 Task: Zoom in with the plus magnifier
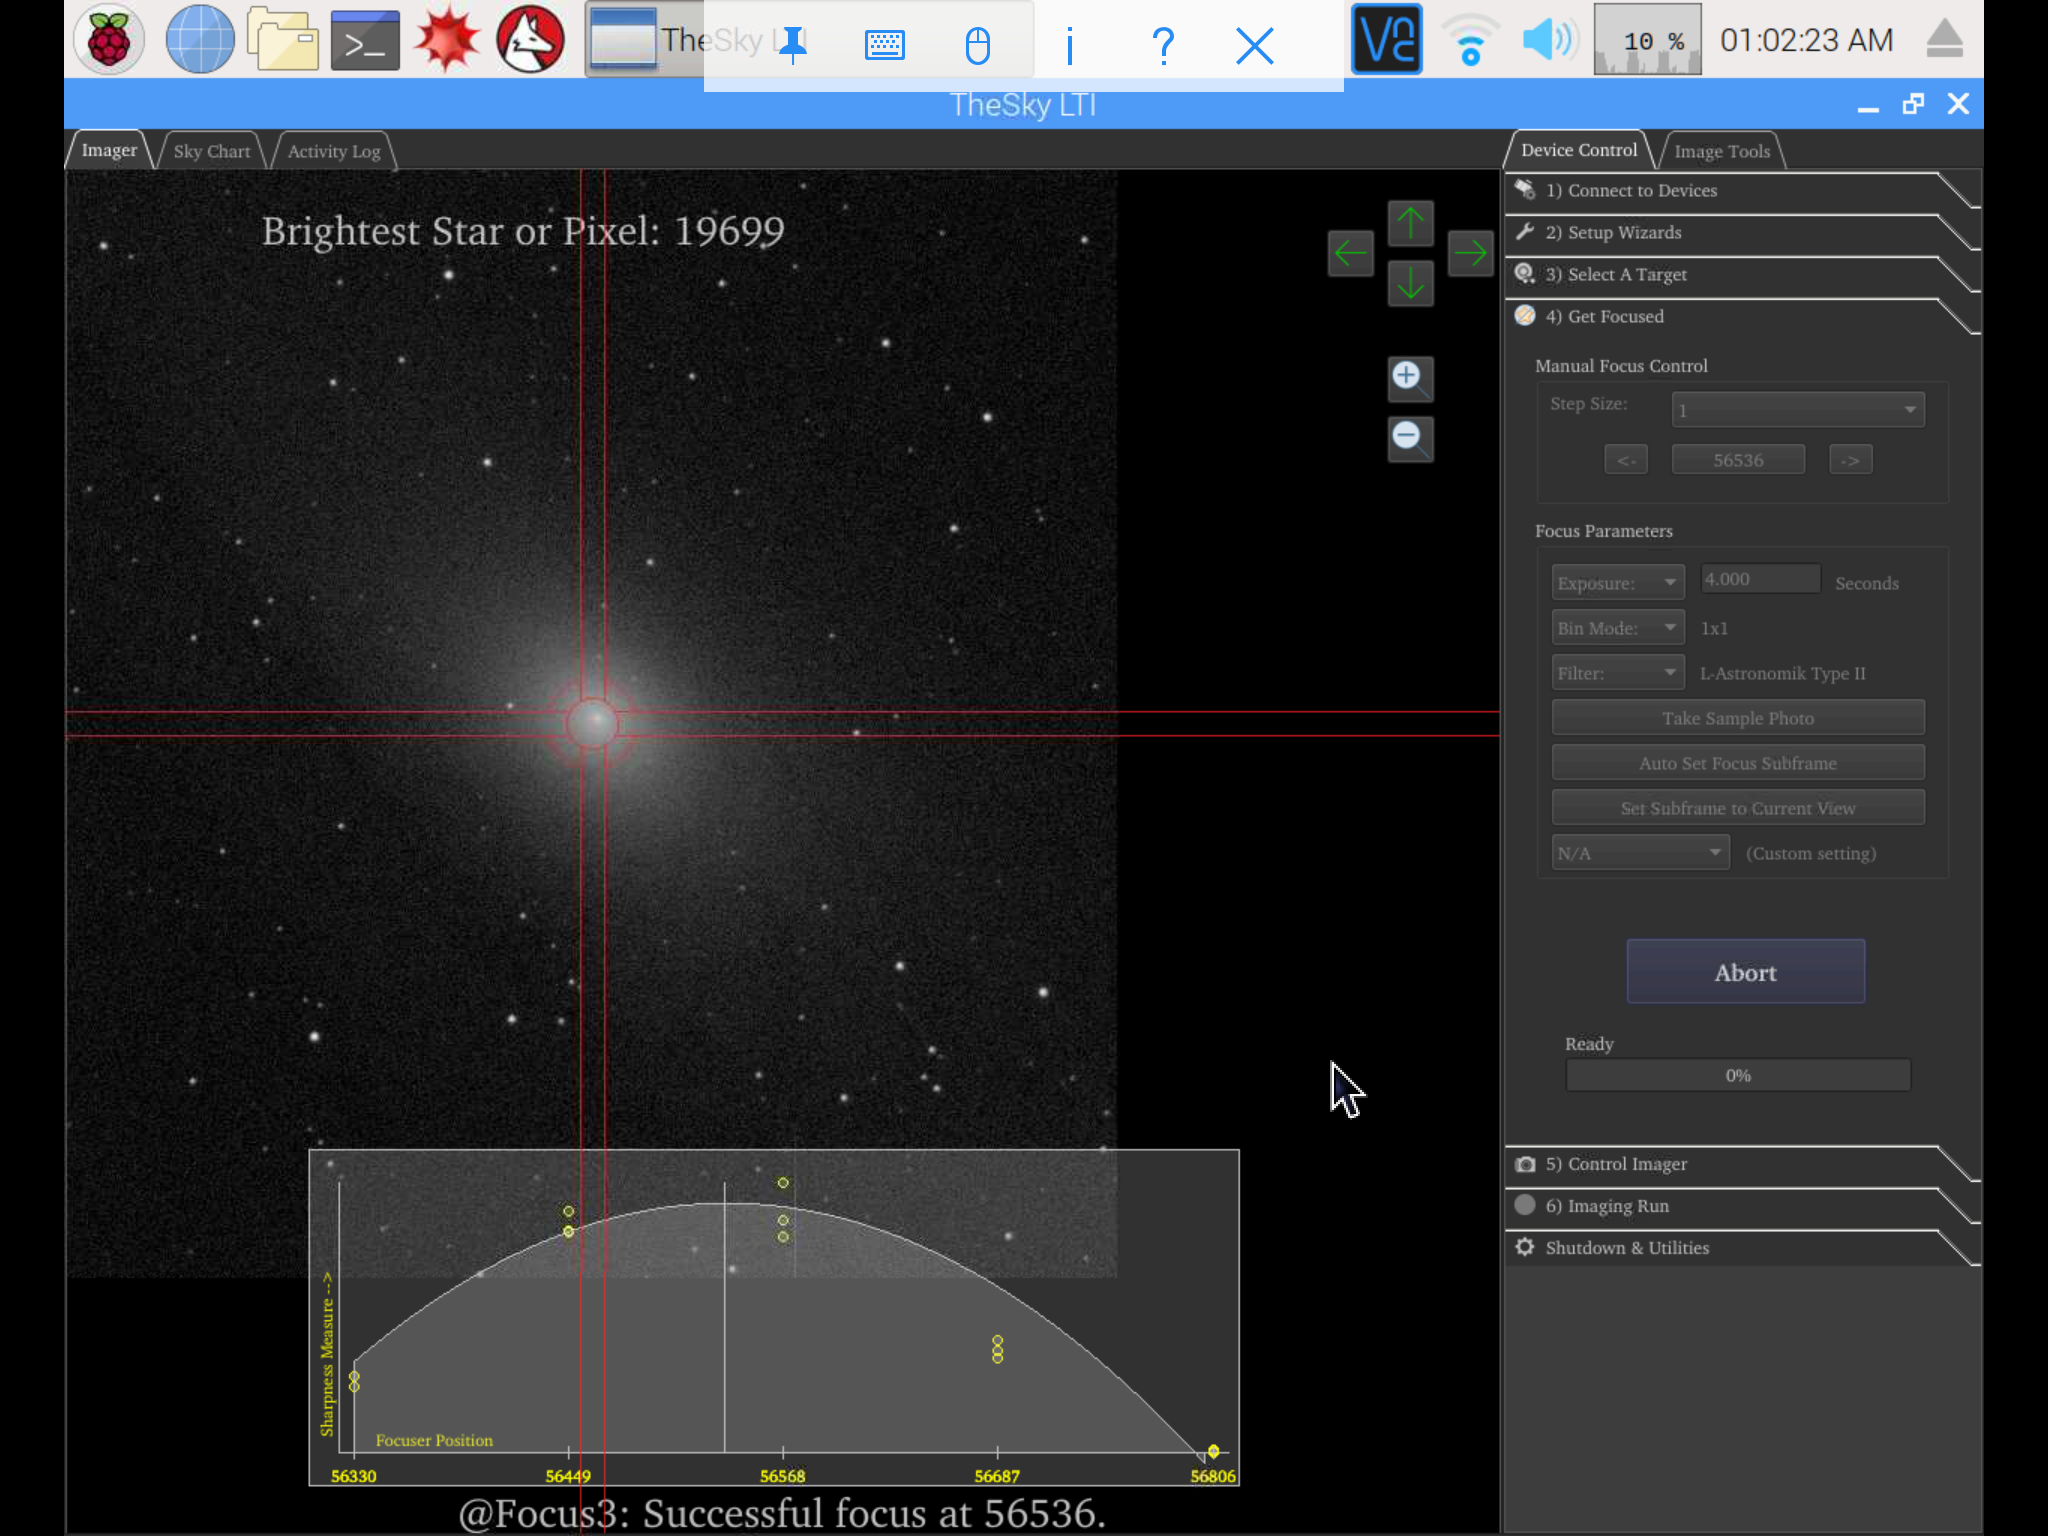click(x=1411, y=379)
